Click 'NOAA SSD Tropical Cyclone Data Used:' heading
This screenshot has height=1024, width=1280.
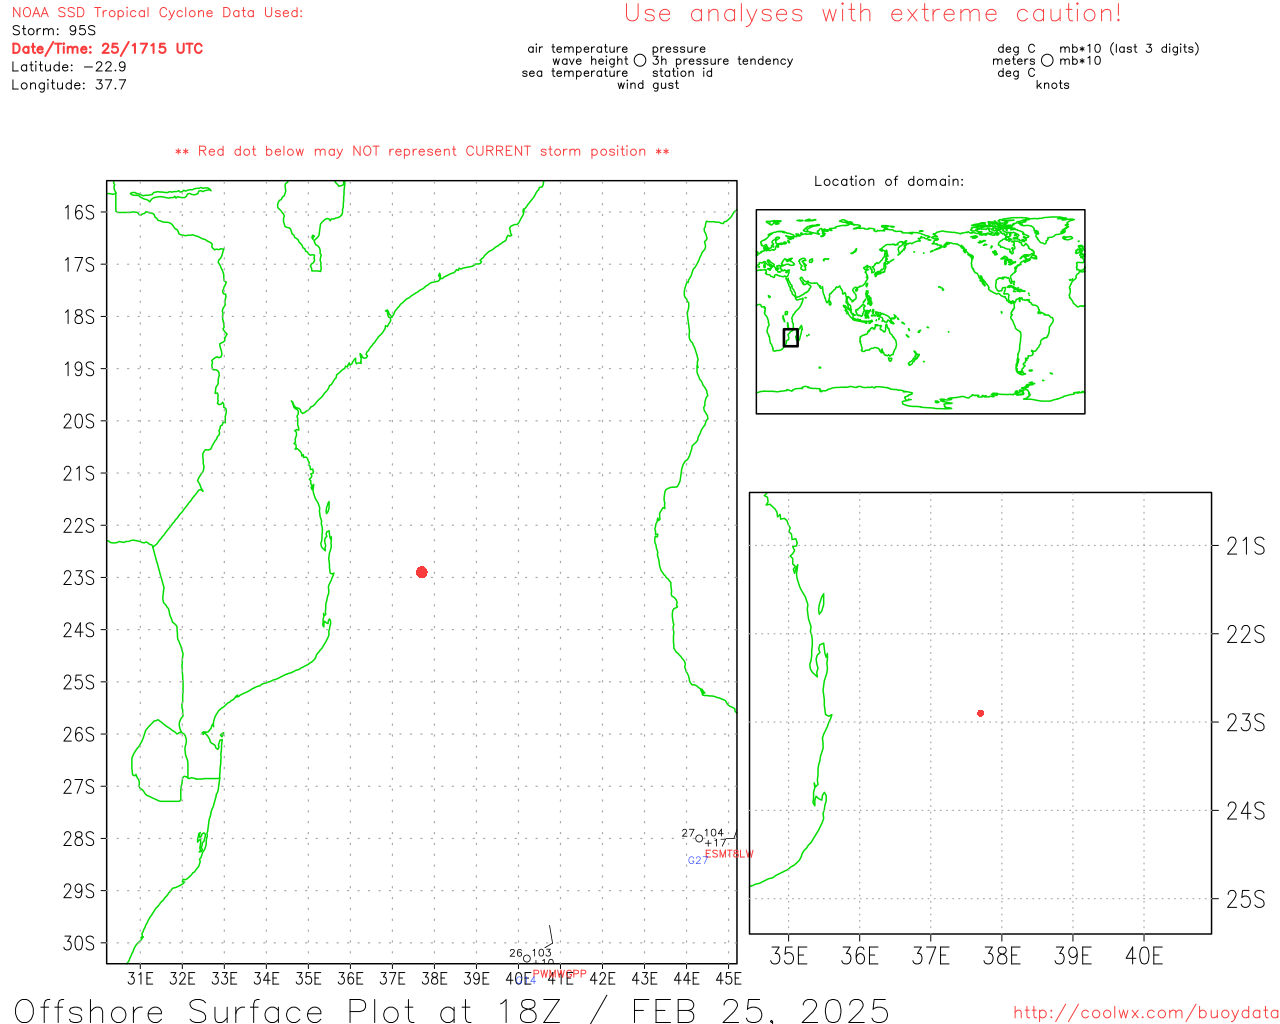[x=157, y=13]
